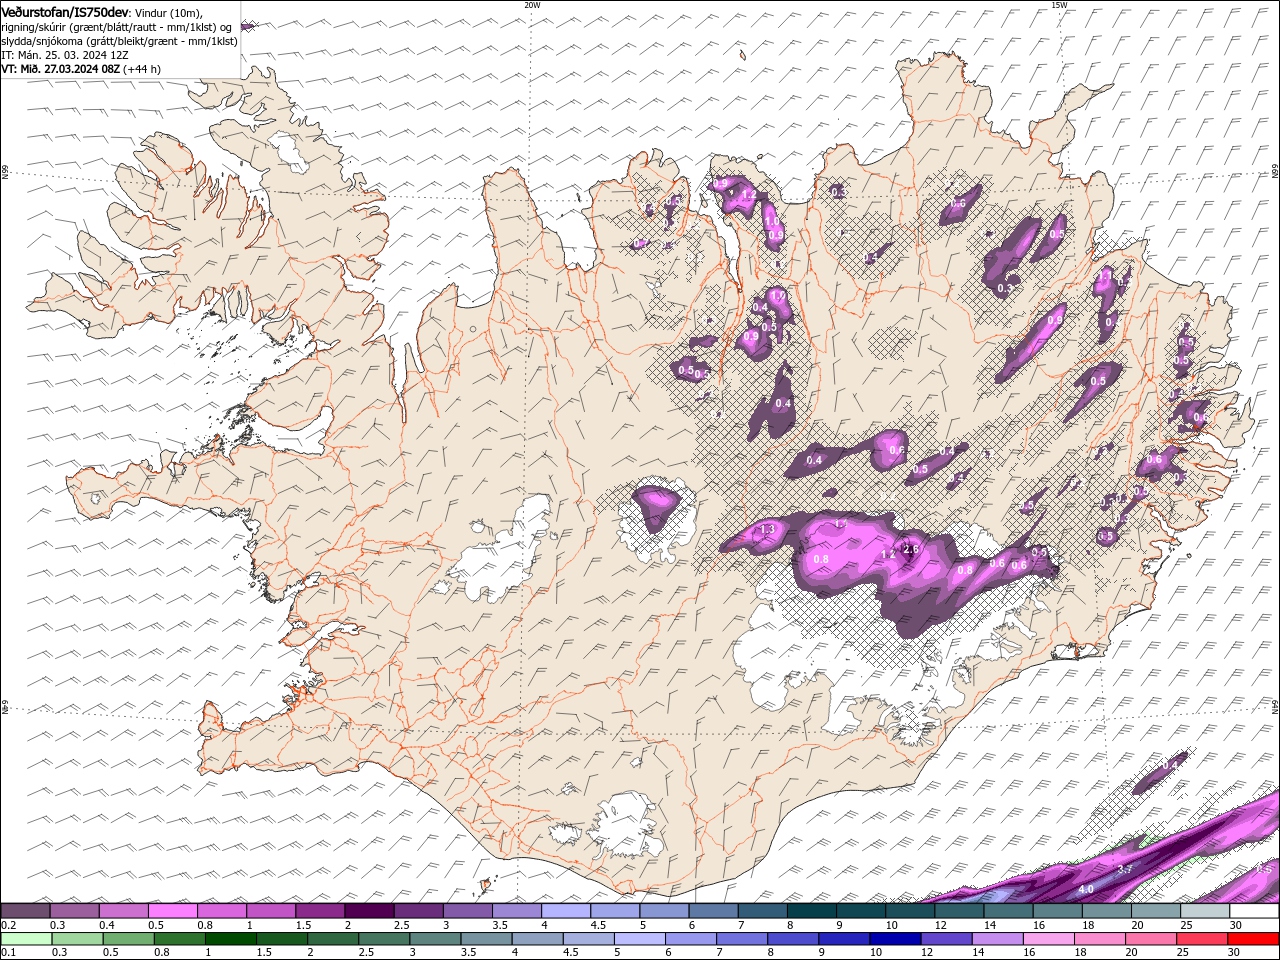Select the 1.5 swatch in the upper legend row
The width and height of the screenshot is (1280, 960).
(320, 911)
